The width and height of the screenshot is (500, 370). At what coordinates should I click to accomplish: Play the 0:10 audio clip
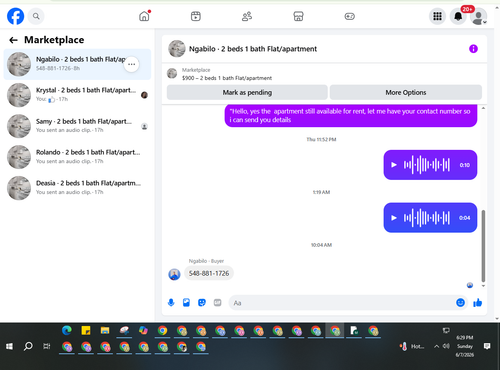coord(394,165)
